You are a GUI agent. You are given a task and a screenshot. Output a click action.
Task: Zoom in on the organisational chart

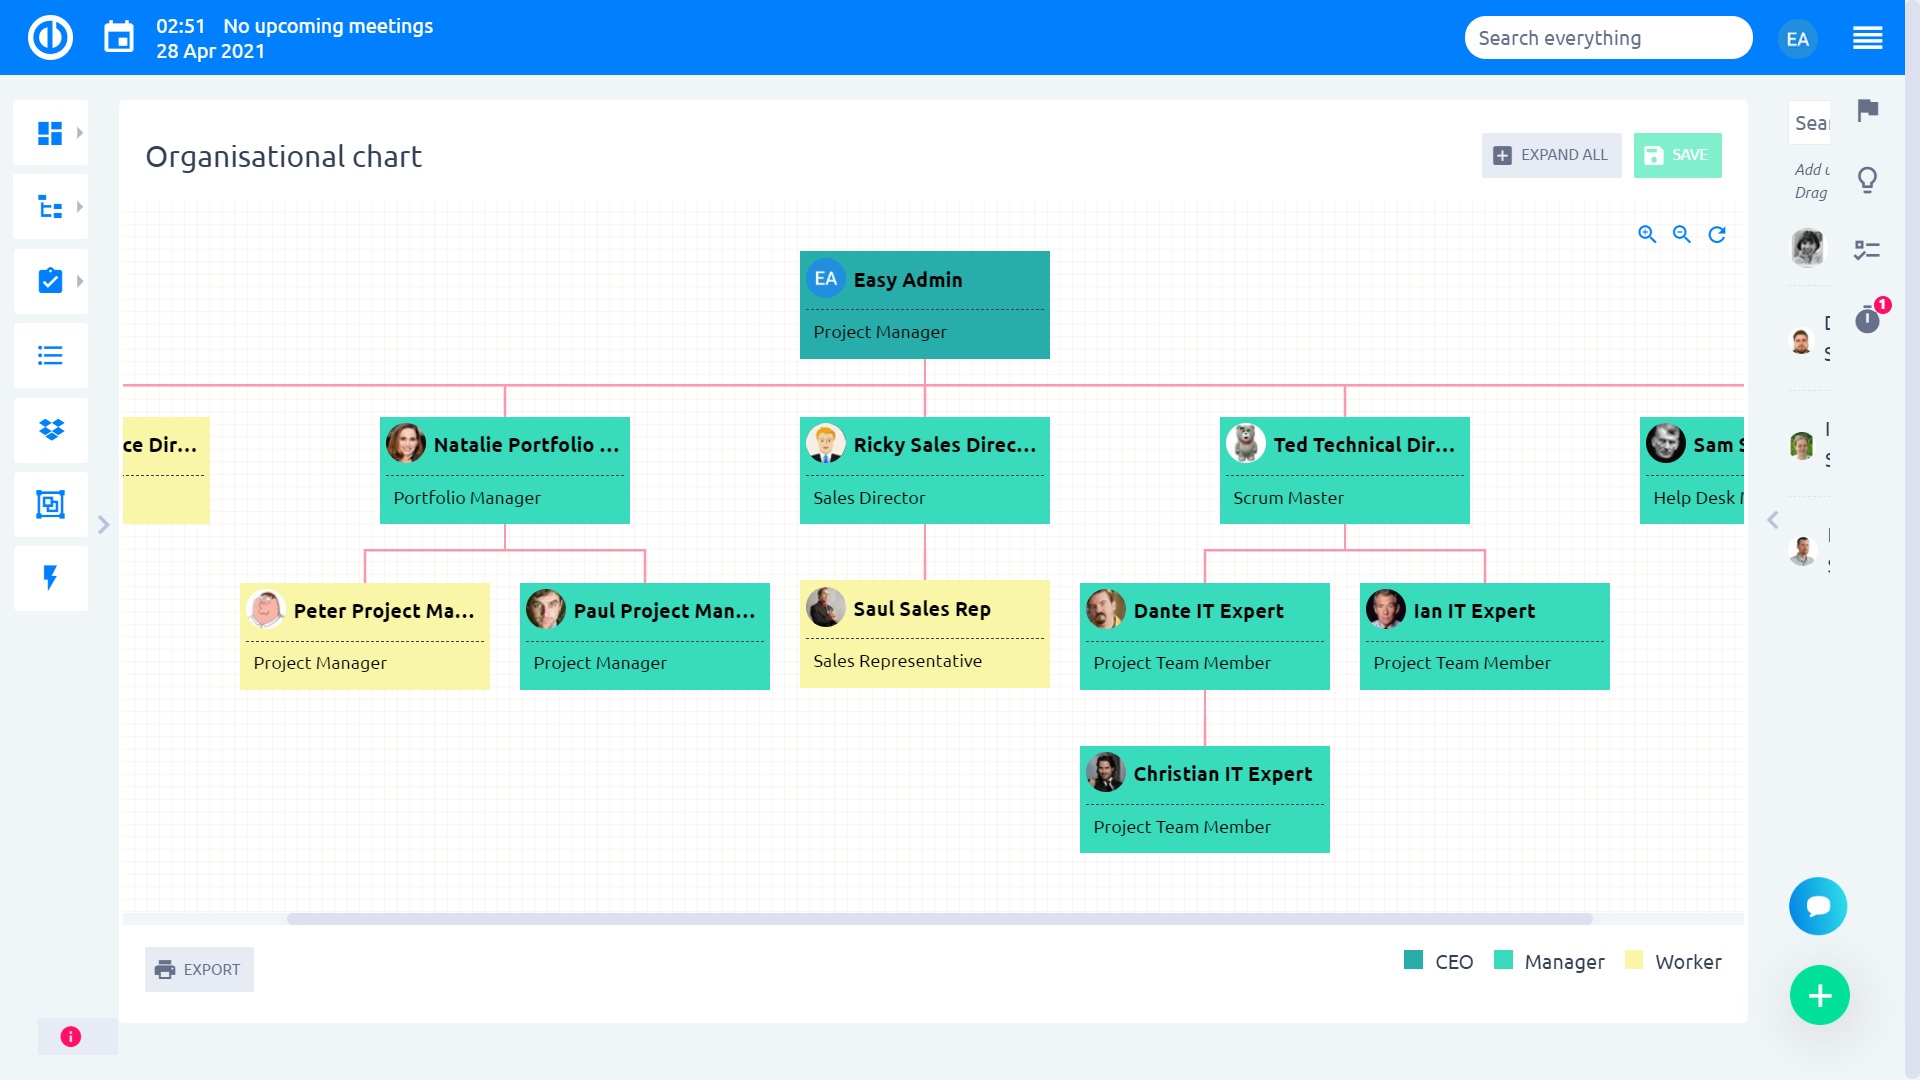[1648, 233]
